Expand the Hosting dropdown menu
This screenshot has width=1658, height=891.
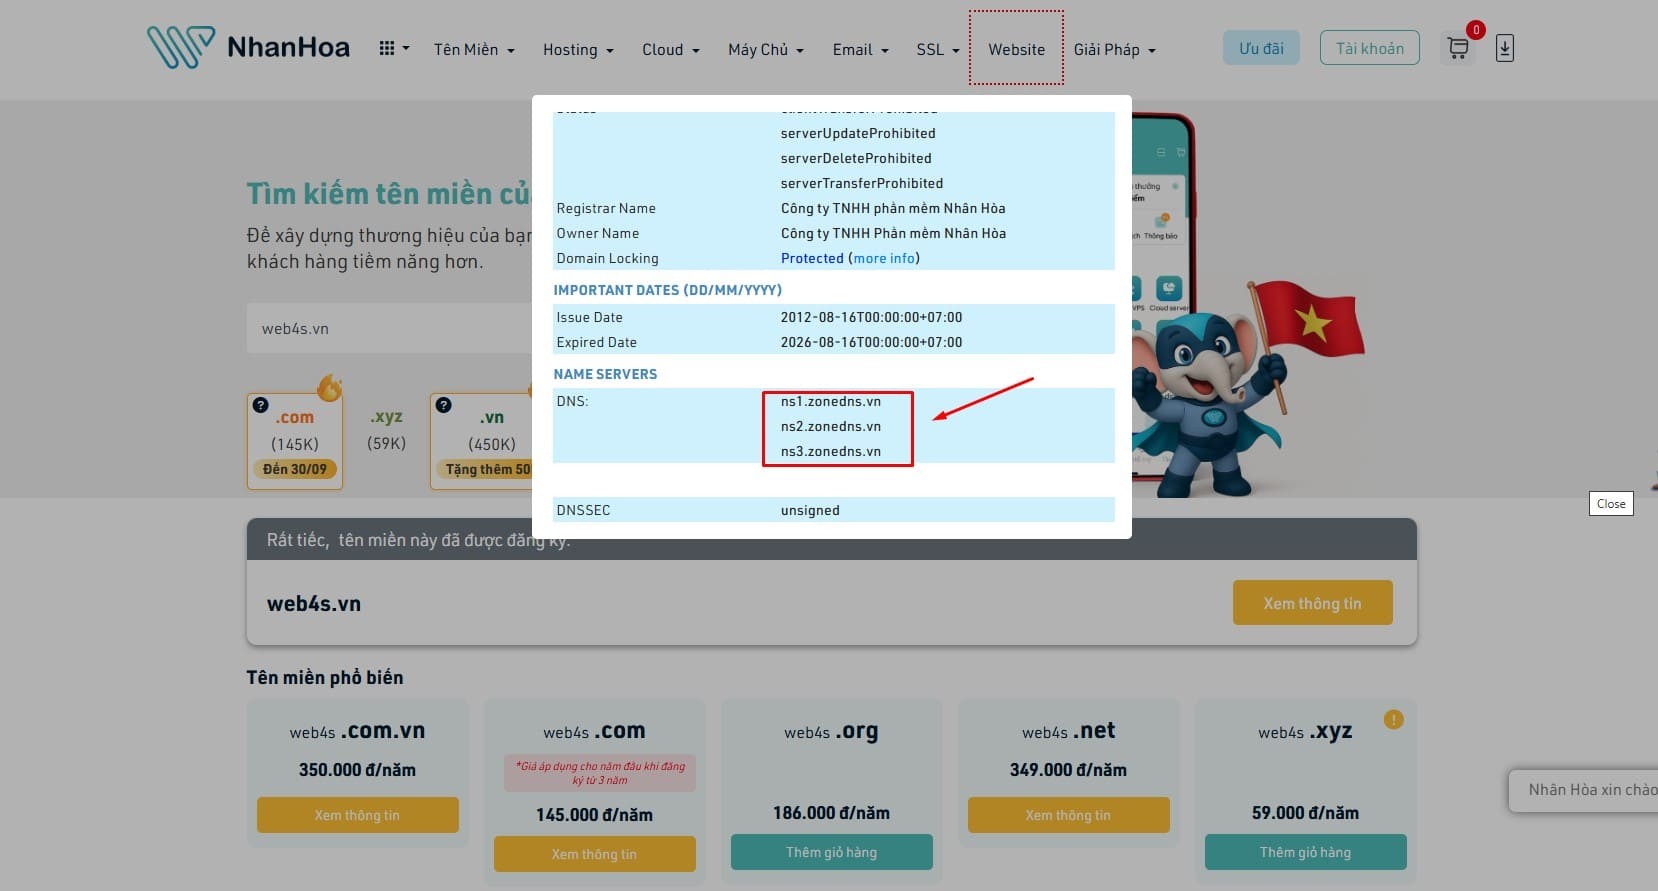click(578, 49)
